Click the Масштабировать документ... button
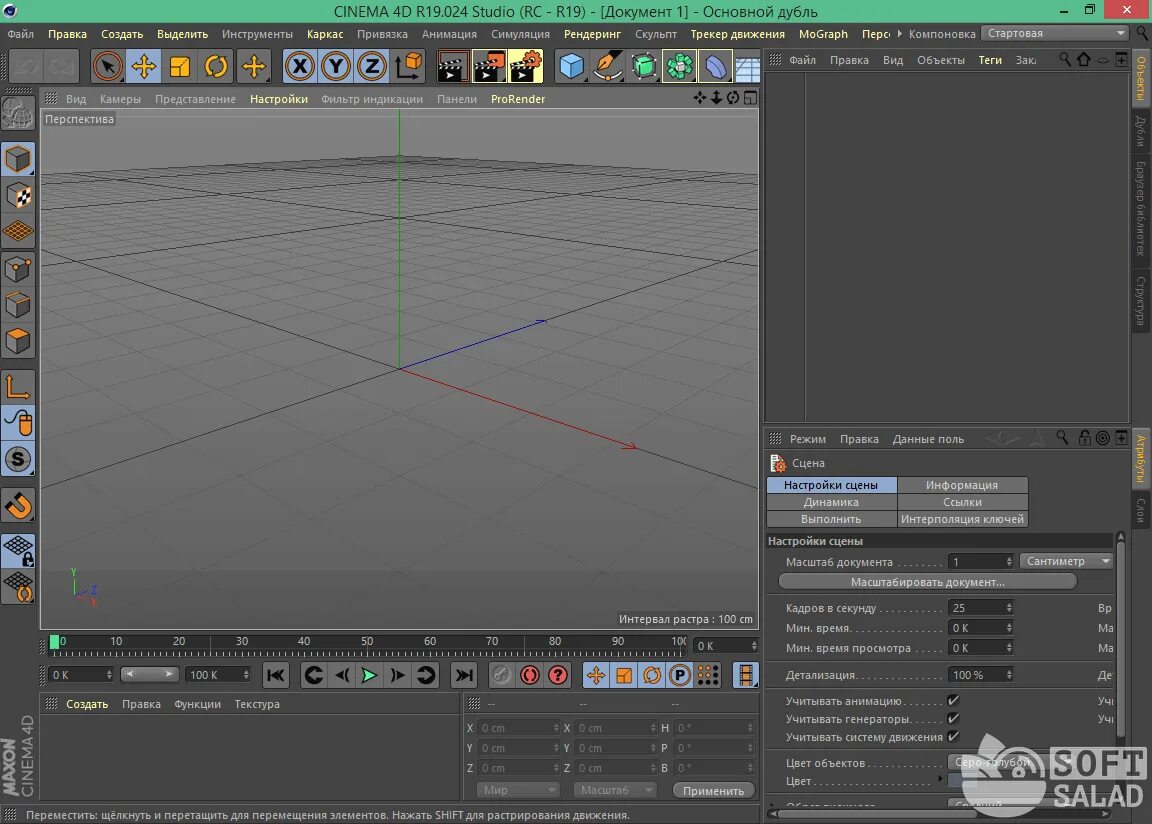 point(927,582)
